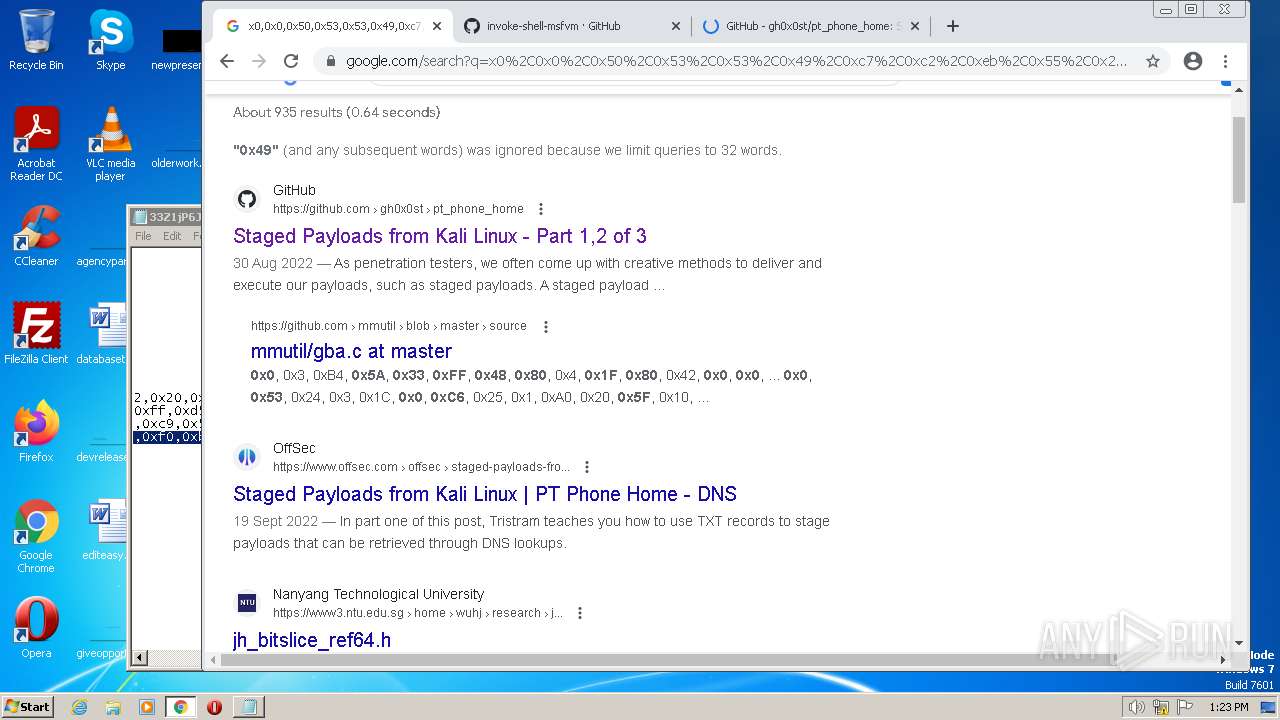Open a new Chrome tab
Screen dimensions: 1280x720
[x=952, y=26]
